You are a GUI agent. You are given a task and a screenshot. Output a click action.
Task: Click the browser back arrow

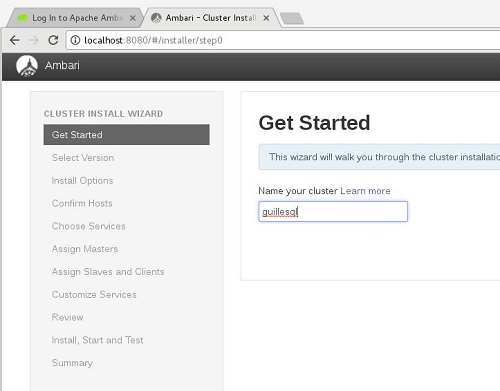14,40
